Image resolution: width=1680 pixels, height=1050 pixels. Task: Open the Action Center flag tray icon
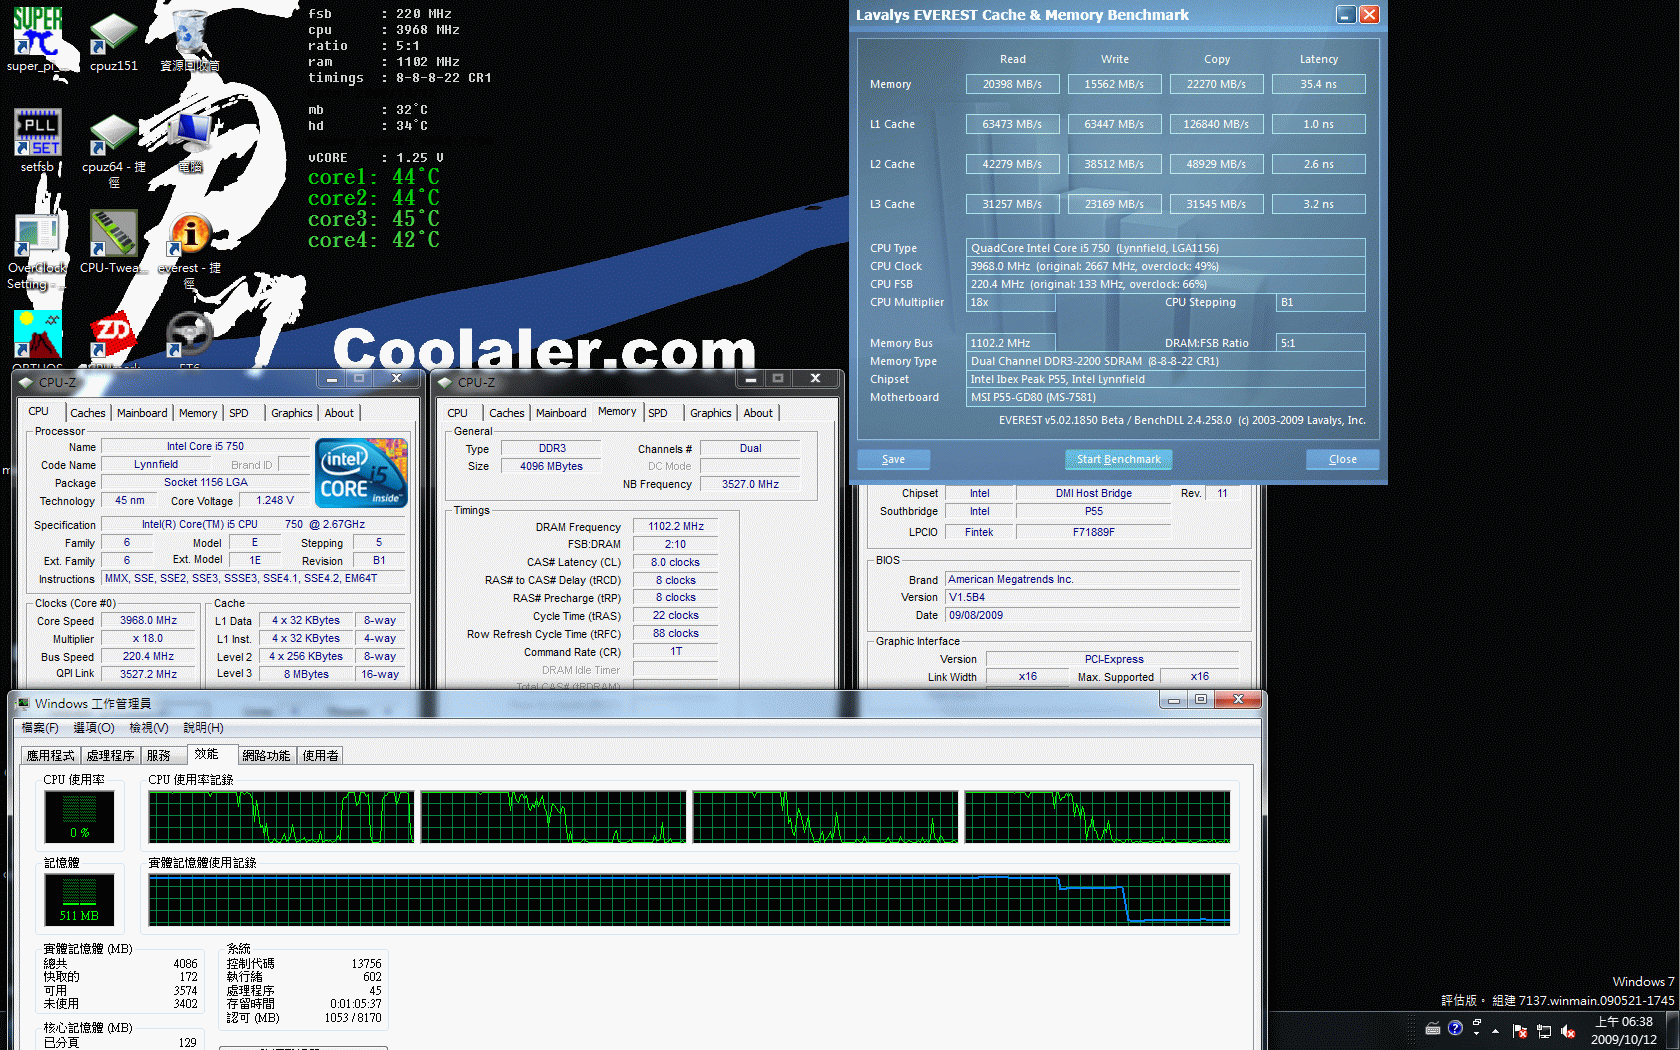1520,1031
